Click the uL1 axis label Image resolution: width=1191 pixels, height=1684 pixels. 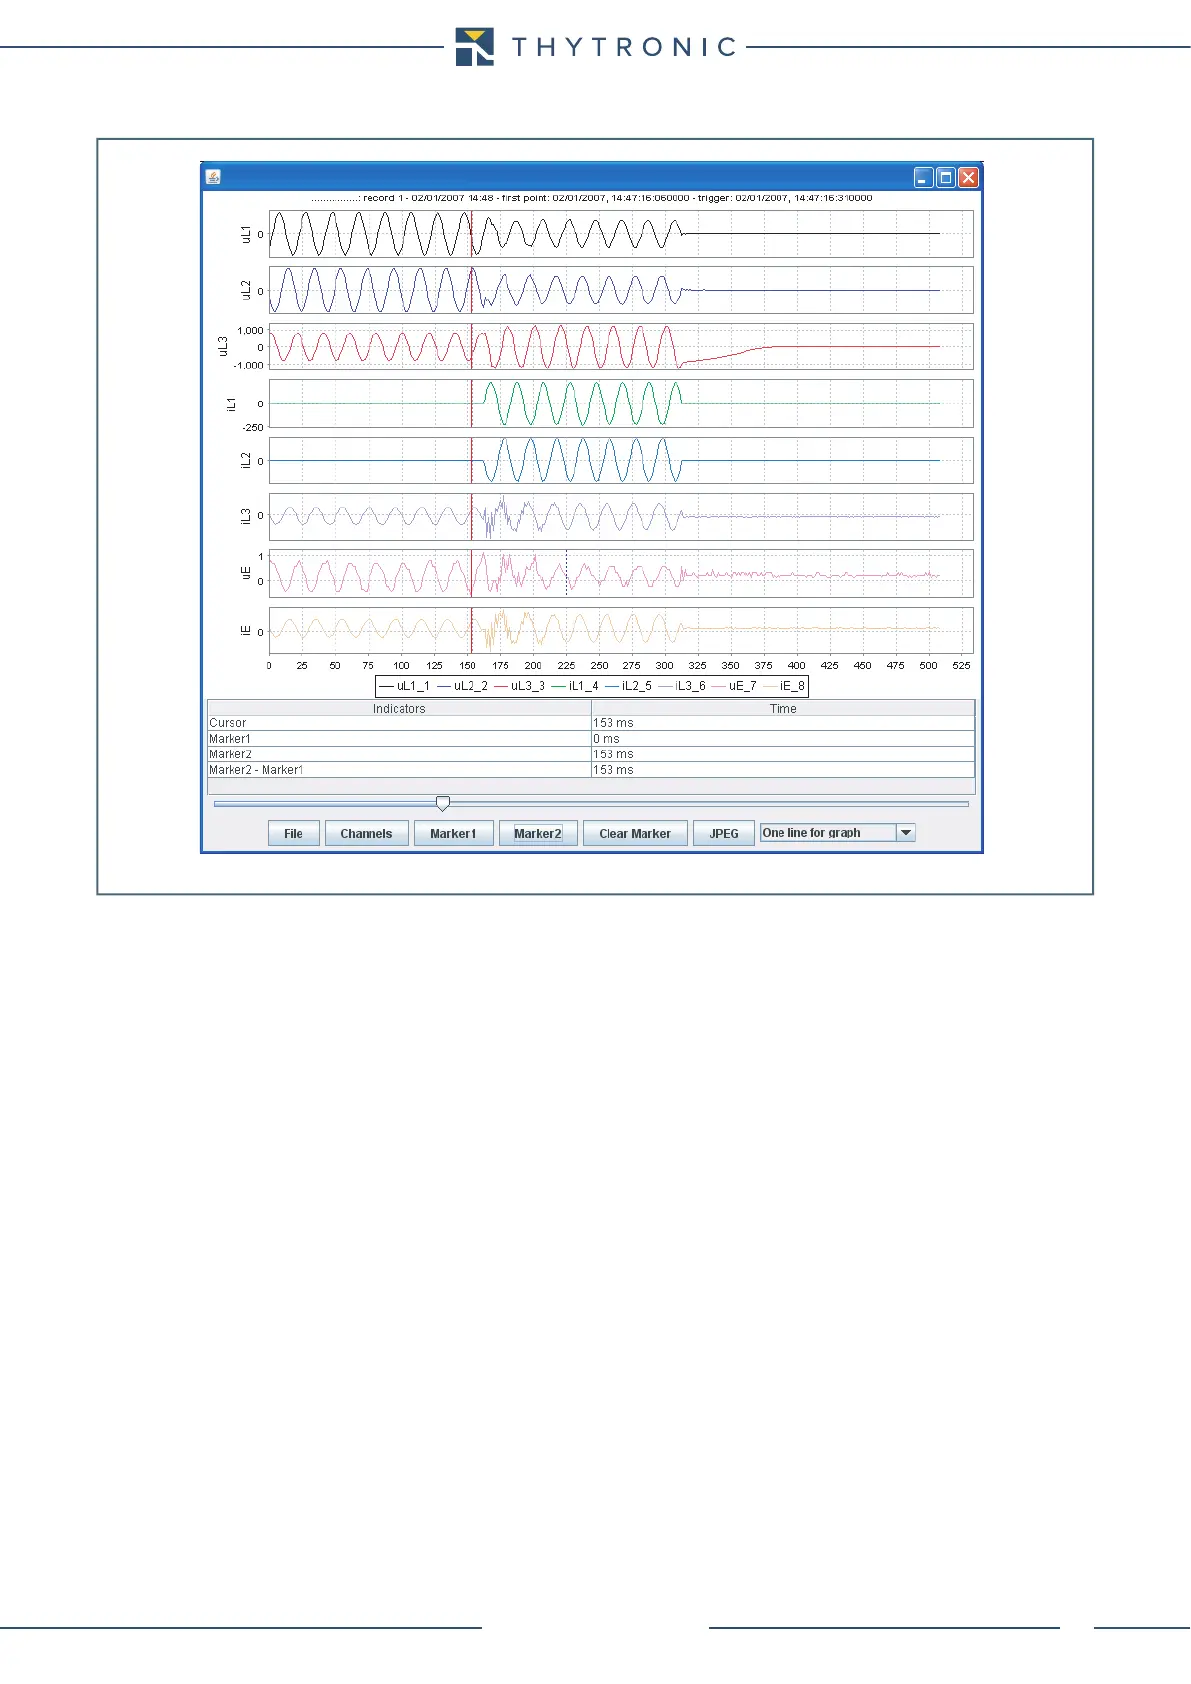(246, 234)
